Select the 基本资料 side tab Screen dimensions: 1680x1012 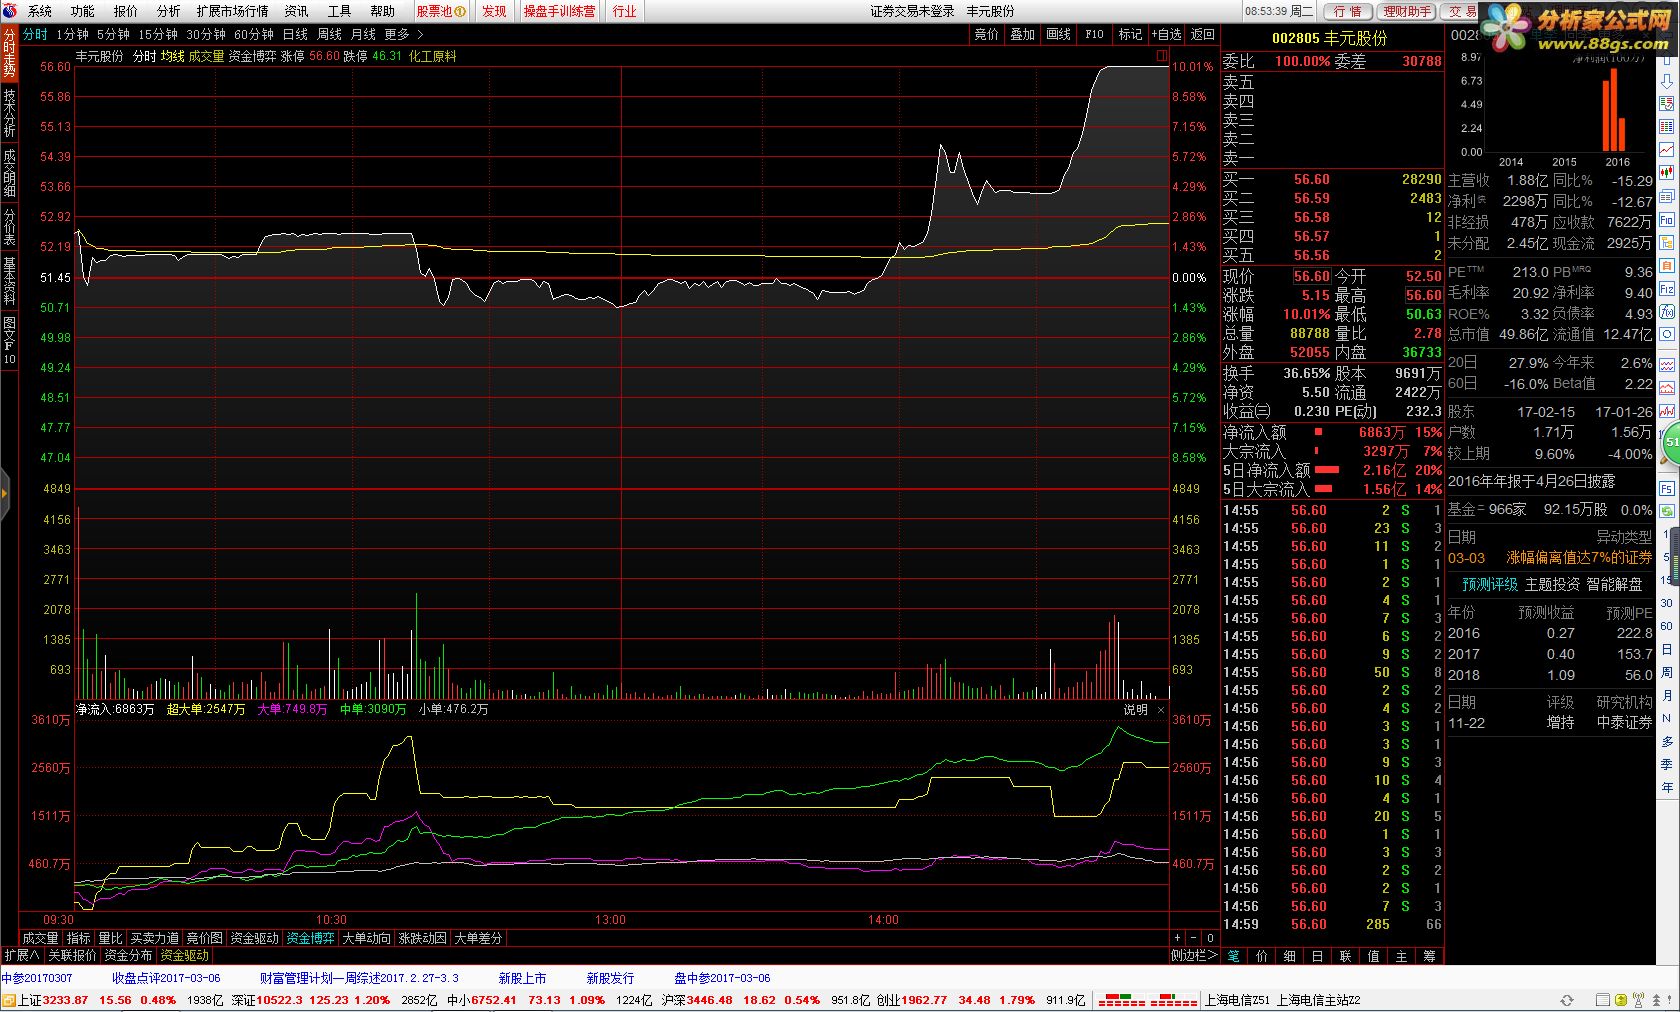coord(9,281)
